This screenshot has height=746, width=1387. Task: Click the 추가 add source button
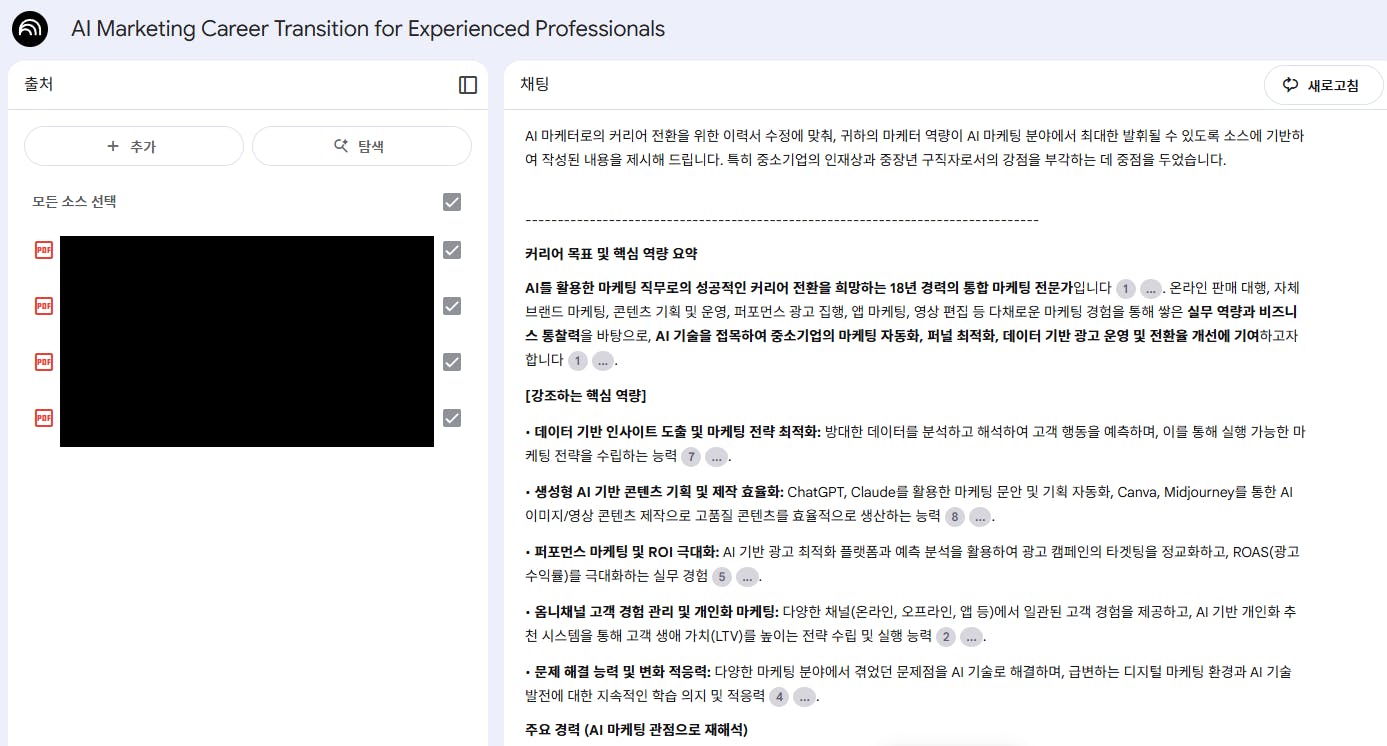tap(134, 146)
